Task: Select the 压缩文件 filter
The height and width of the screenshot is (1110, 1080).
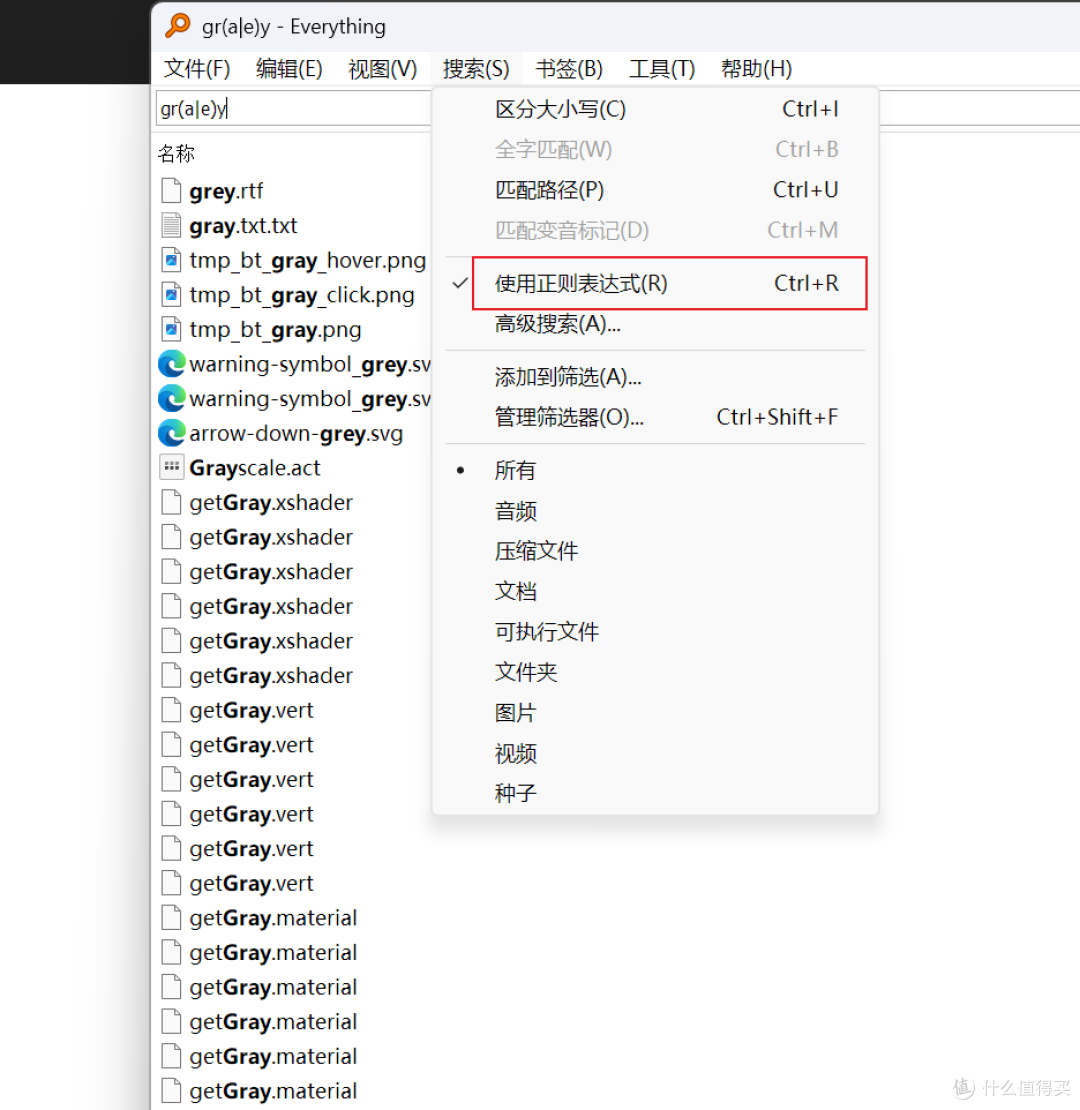Action: point(655,551)
